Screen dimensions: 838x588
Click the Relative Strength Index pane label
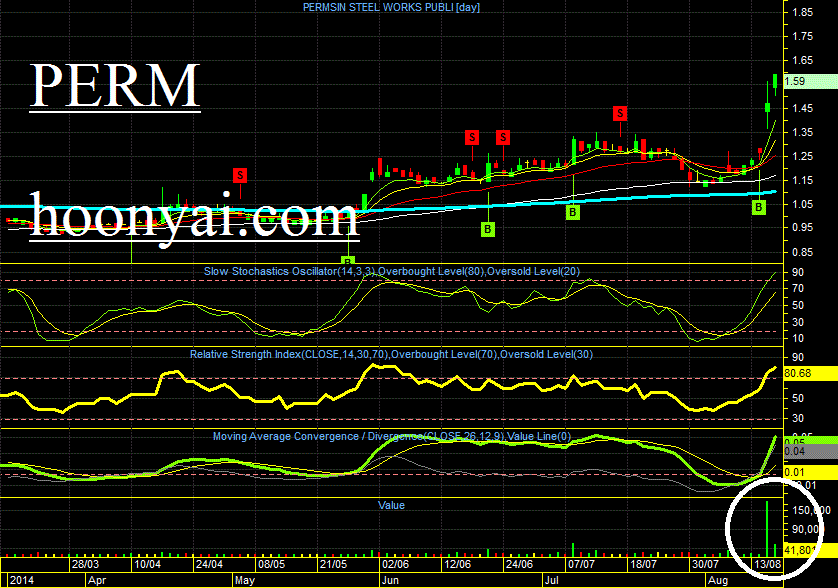point(391,354)
